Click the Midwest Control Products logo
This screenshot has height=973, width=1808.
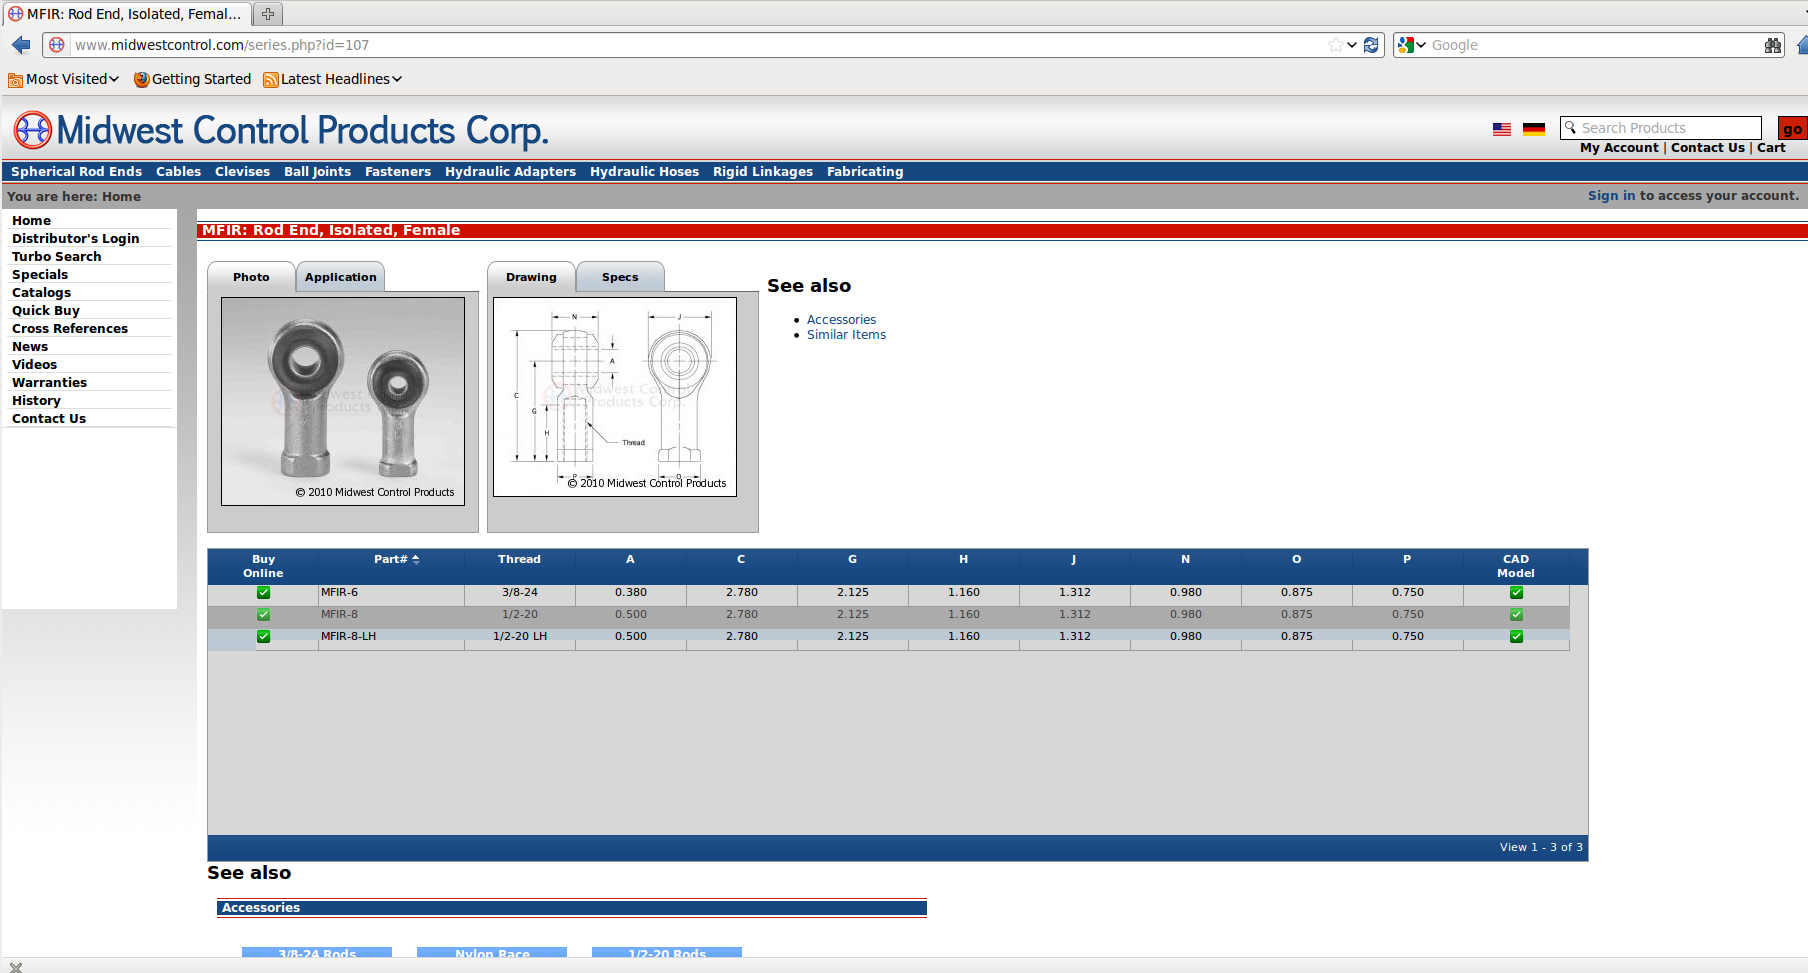click(x=281, y=130)
